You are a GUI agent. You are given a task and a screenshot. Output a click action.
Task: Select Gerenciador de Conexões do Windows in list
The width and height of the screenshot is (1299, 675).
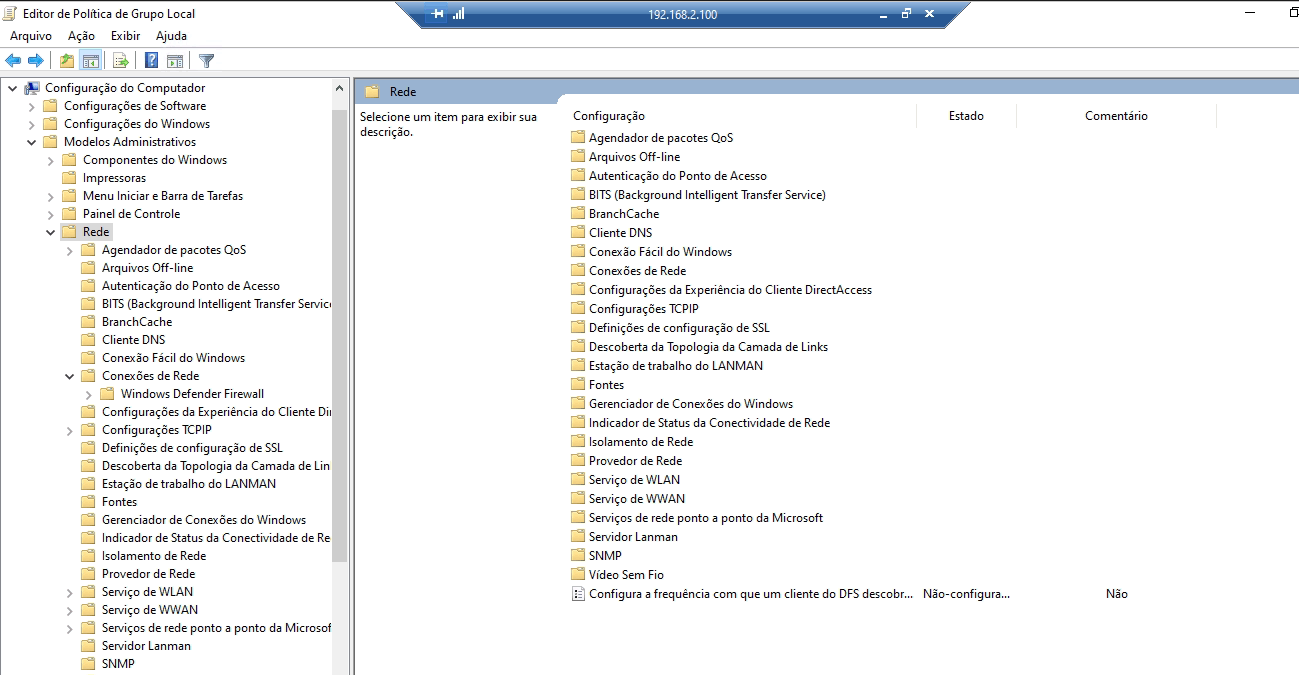tap(682, 404)
